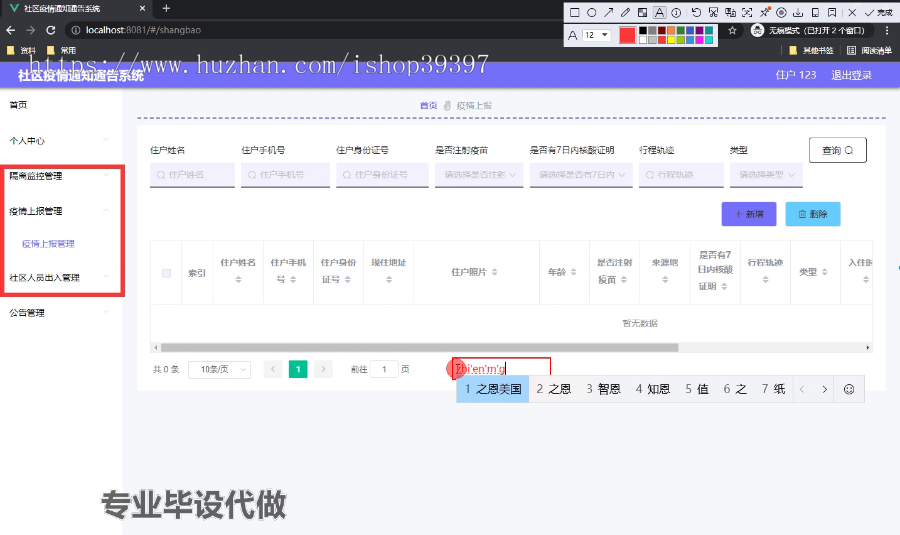
Task: Click 退出登录 to log out
Action: coord(851,75)
